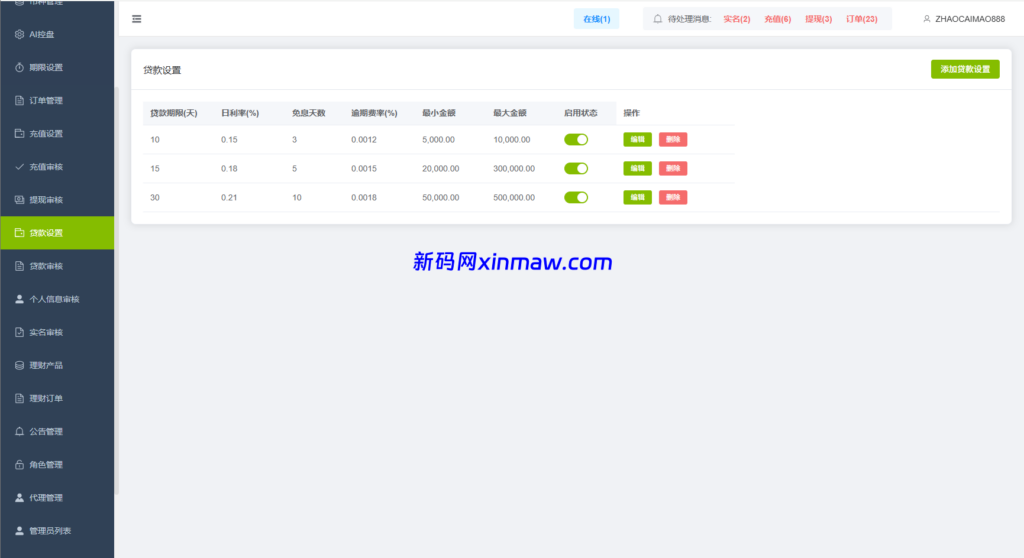Click 编辑 button for the 10-day loan

point(637,139)
